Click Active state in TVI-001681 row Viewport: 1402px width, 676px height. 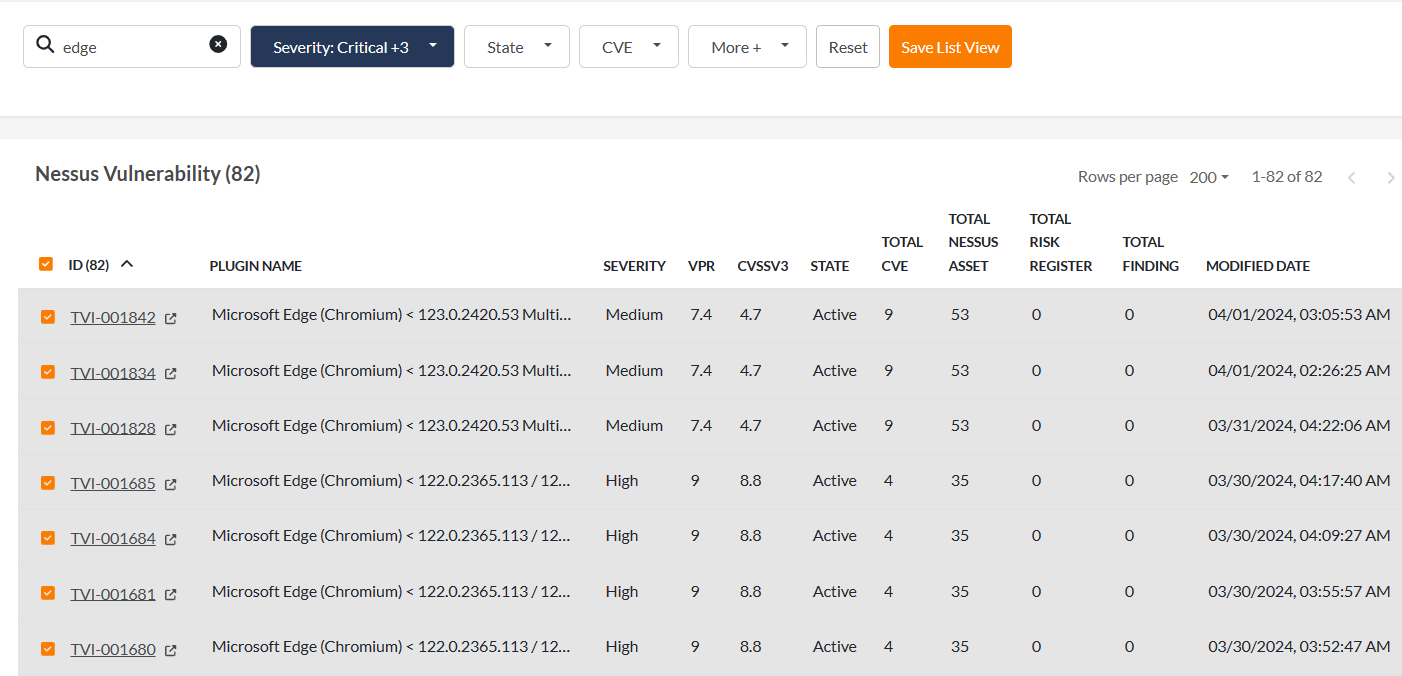pyautogui.click(x=835, y=592)
